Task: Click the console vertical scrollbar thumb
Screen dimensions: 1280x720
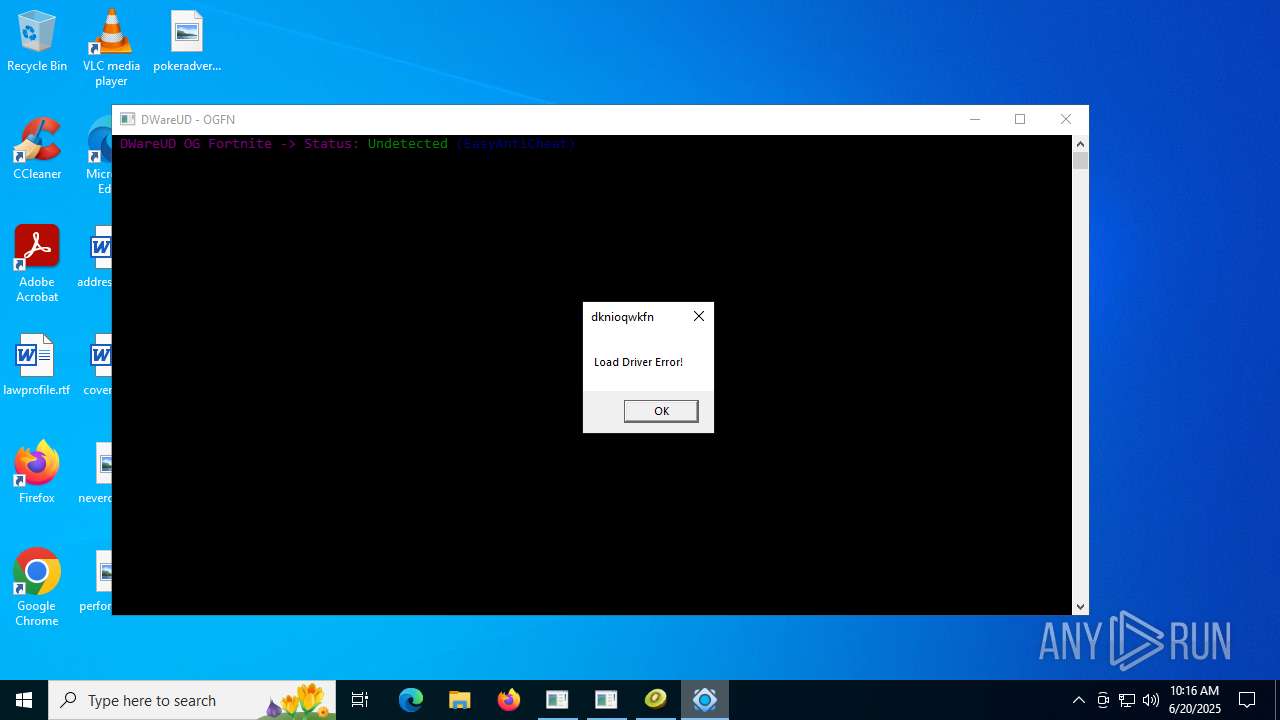Action: pos(1080,161)
